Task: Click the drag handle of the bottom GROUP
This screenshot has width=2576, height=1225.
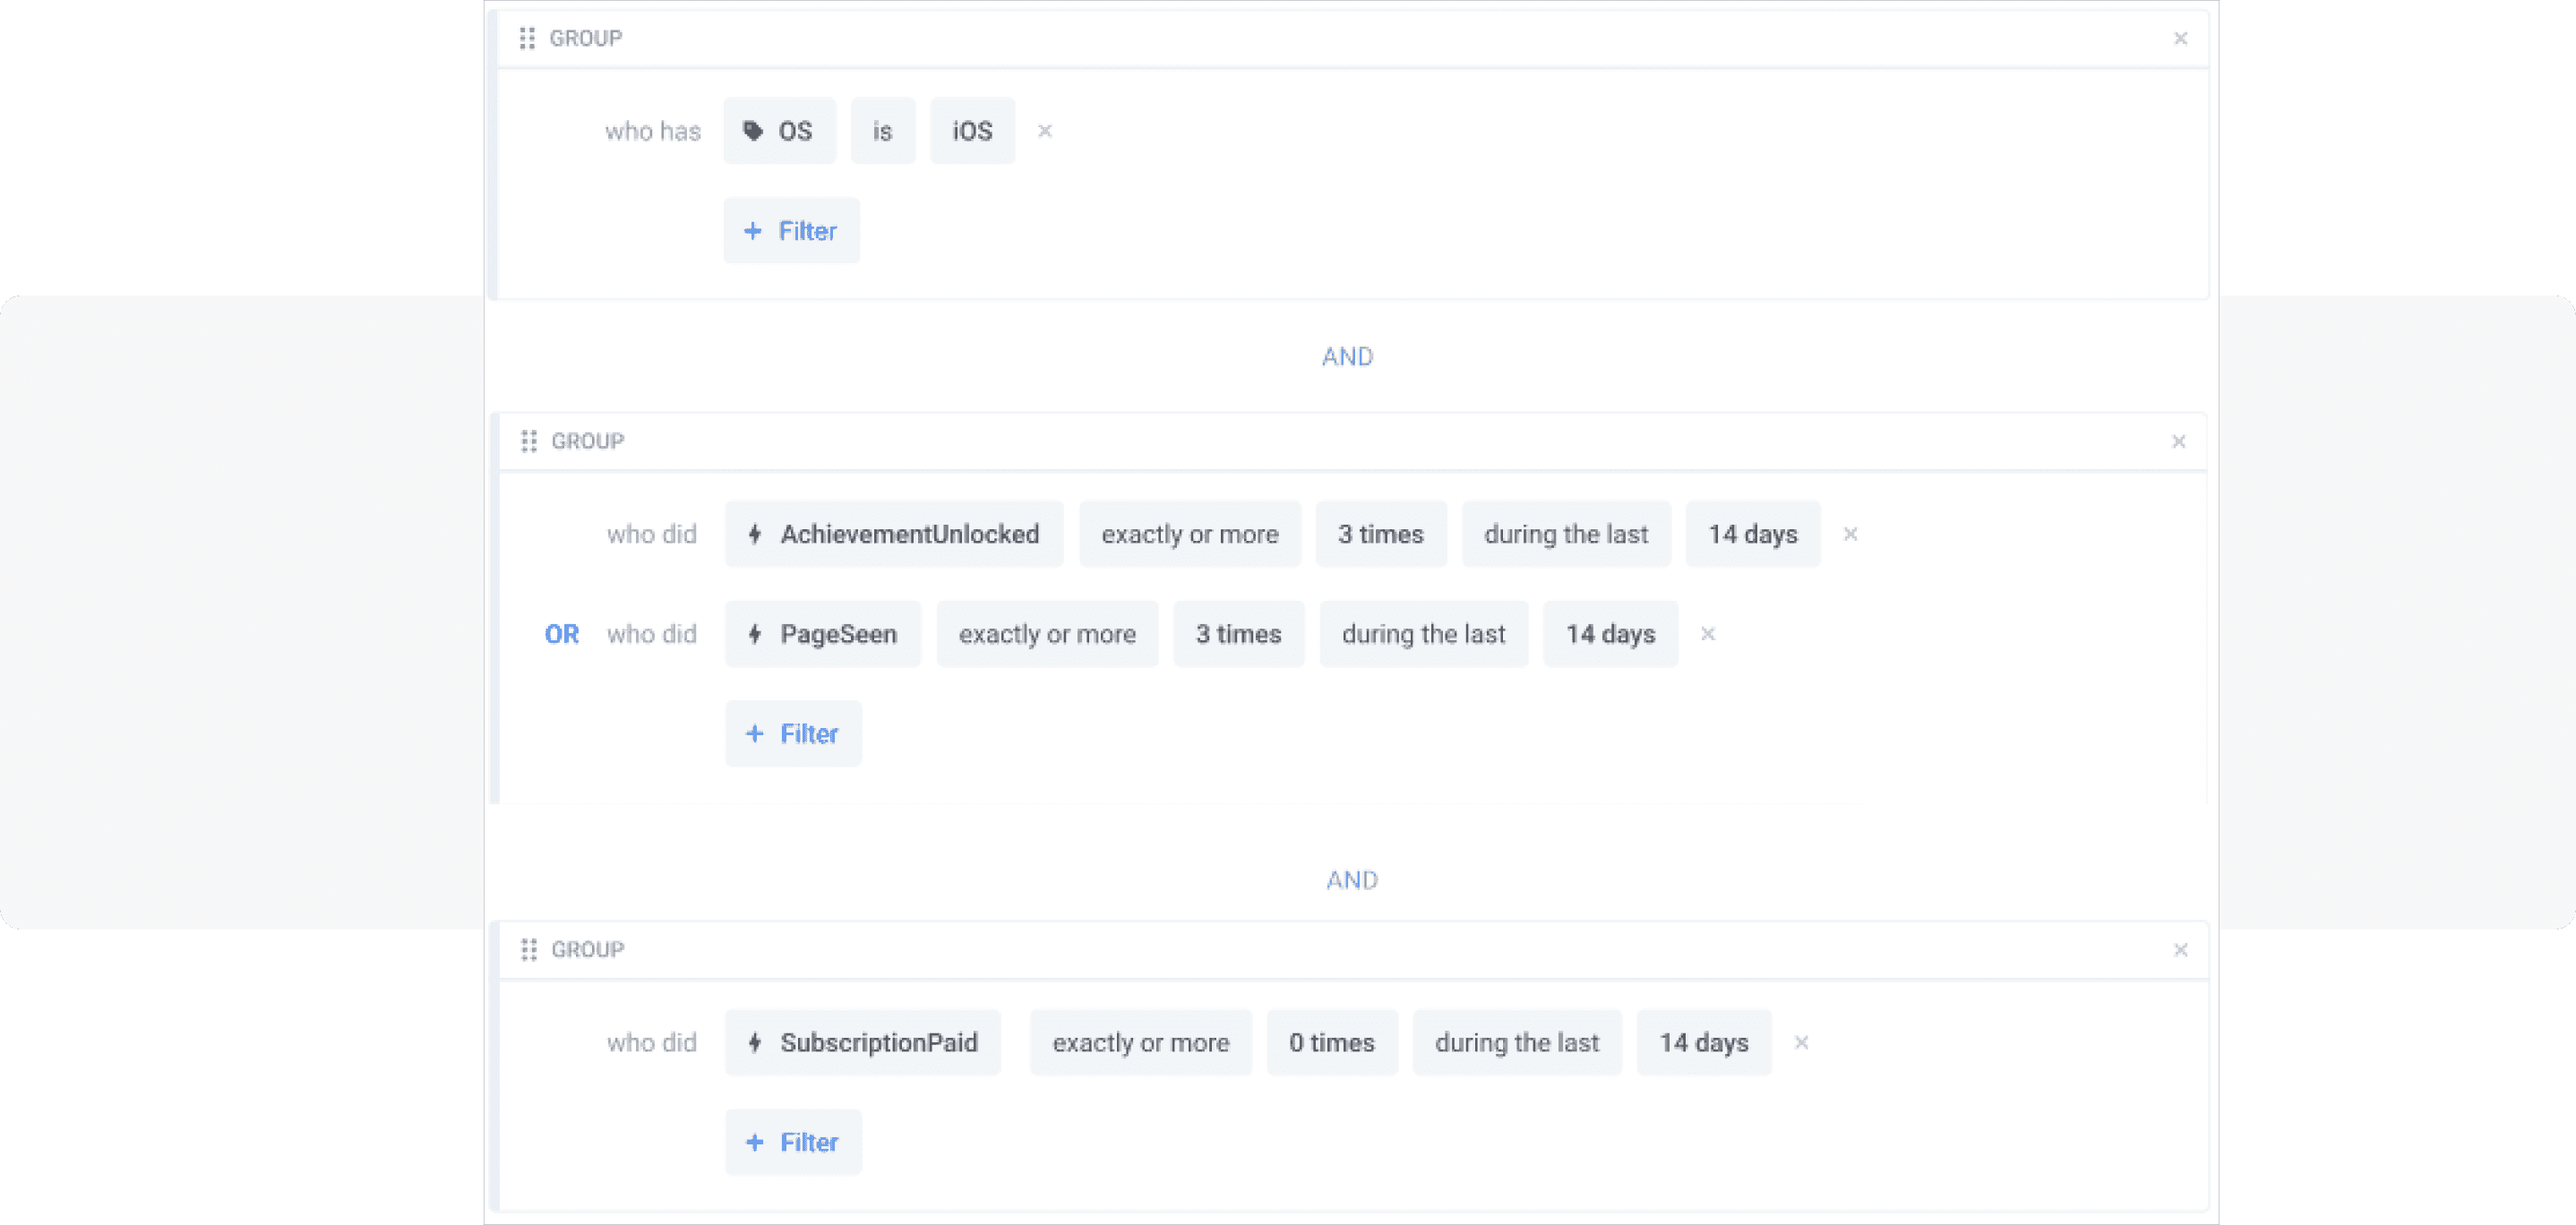Action: pos(529,949)
